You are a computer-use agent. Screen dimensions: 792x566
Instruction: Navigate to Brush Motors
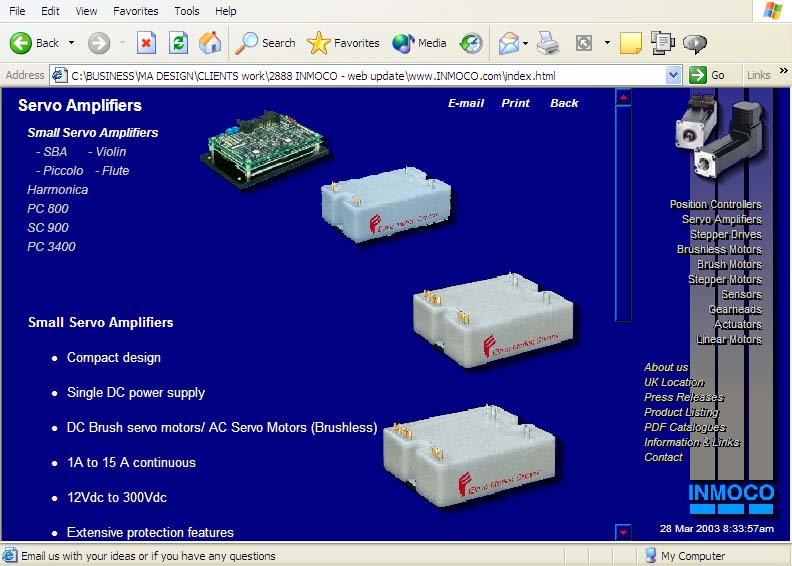[729, 265]
